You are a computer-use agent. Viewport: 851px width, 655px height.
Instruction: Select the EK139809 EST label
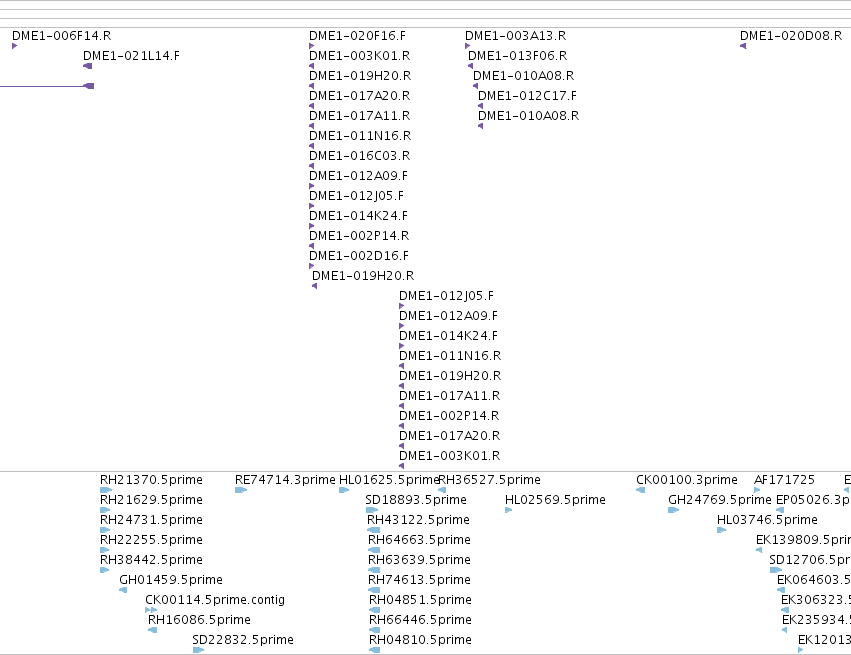tap(803, 540)
